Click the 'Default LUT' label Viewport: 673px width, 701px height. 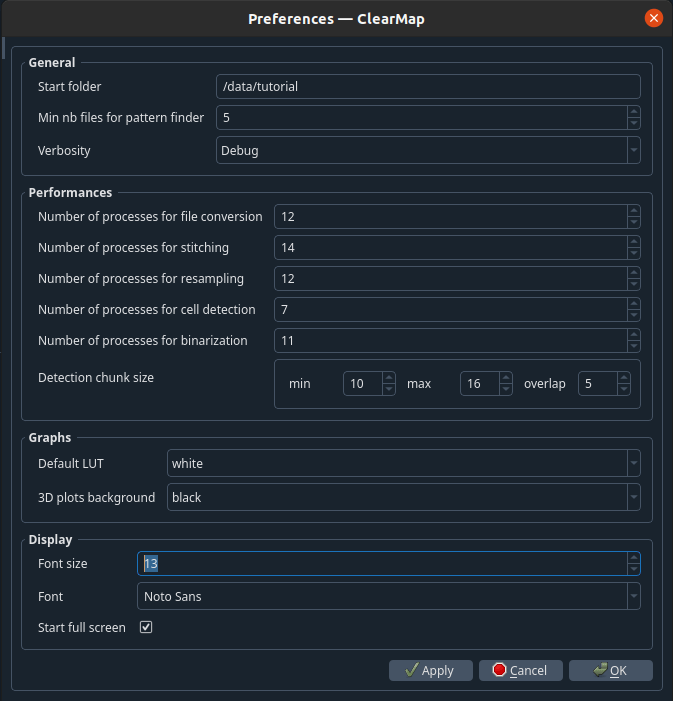pyautogui.click(x=71, y=464)
